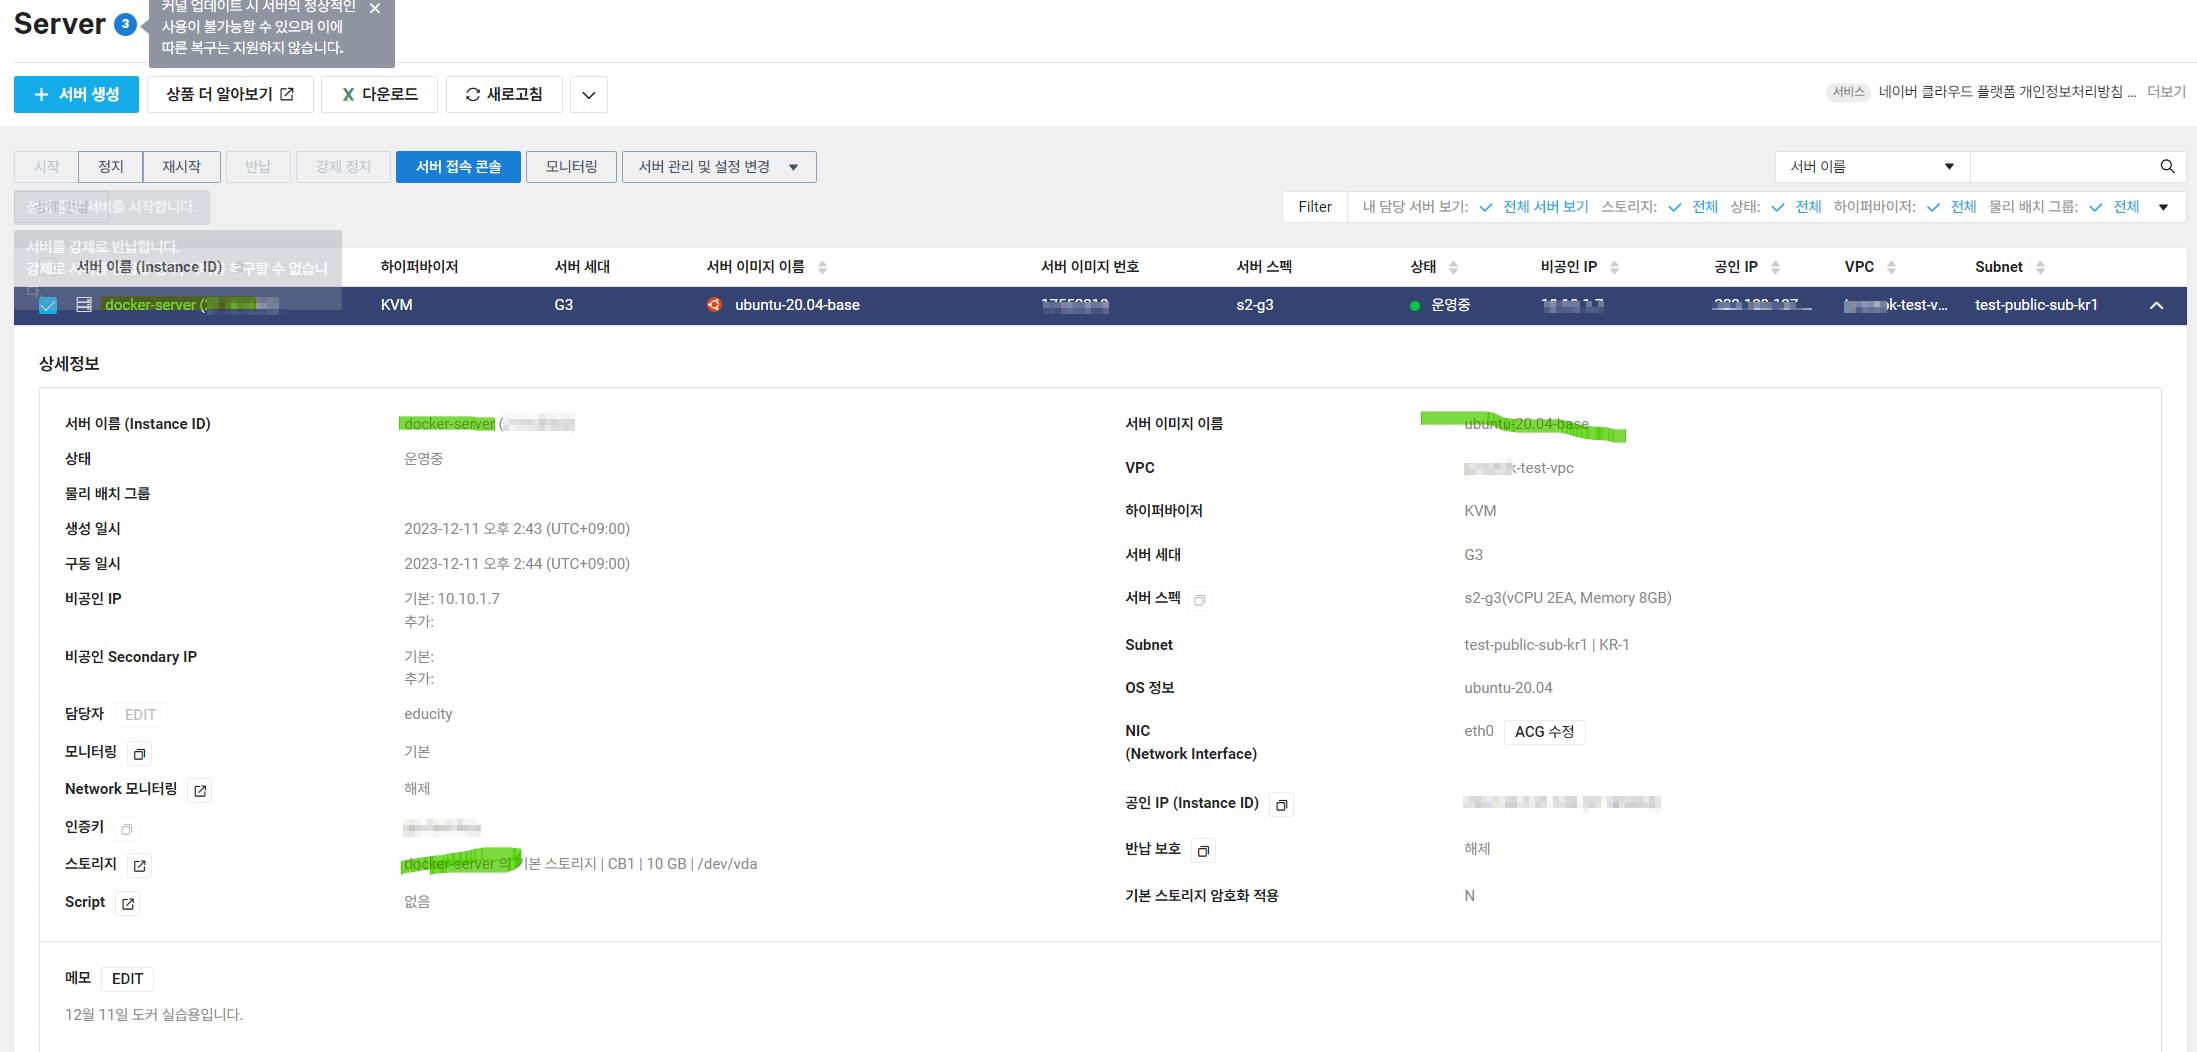
Task: Click icon beside 반납 보호
Action: pyautogui.click(x=1203, y=850)
